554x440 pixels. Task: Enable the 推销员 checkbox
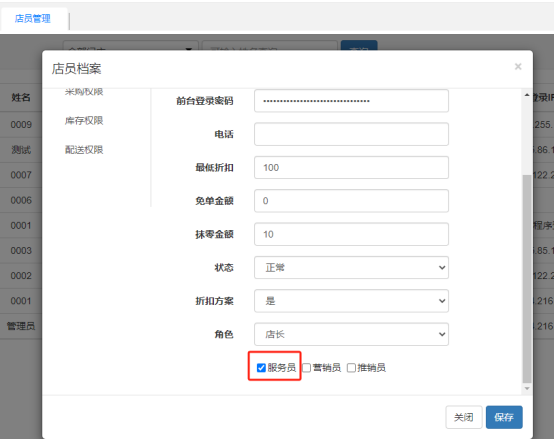point(351,368)
